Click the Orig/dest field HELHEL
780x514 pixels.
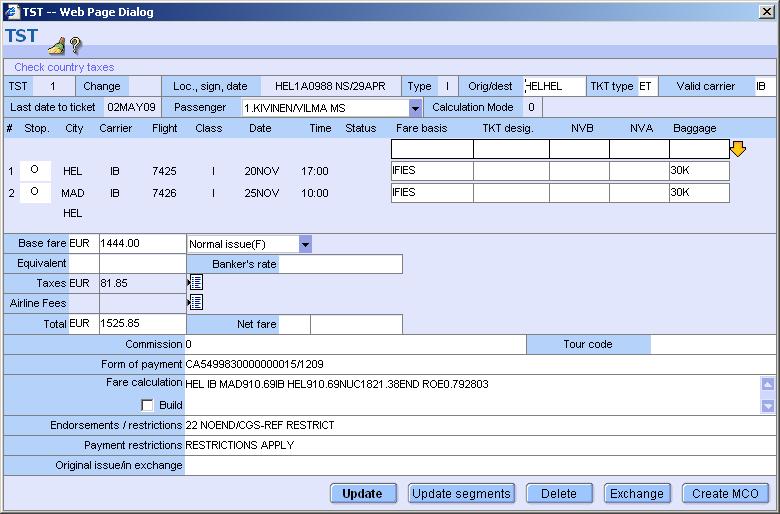pos(555,86)
